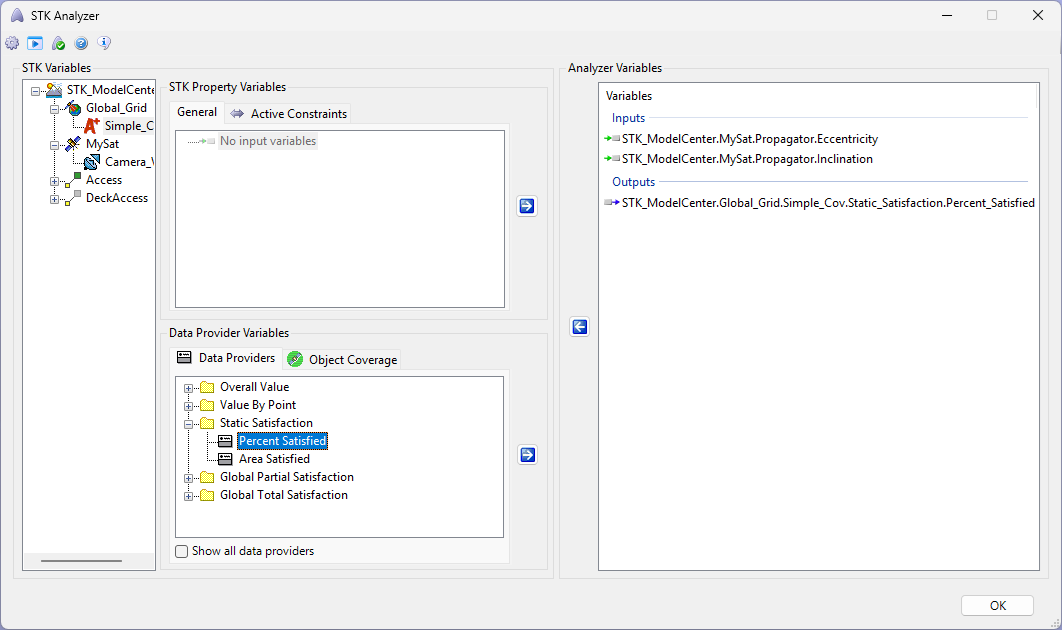Click the arrow button beside Data Provider list
The width and height of the screenshot is (1062, 630).
[x=527, y=455]
